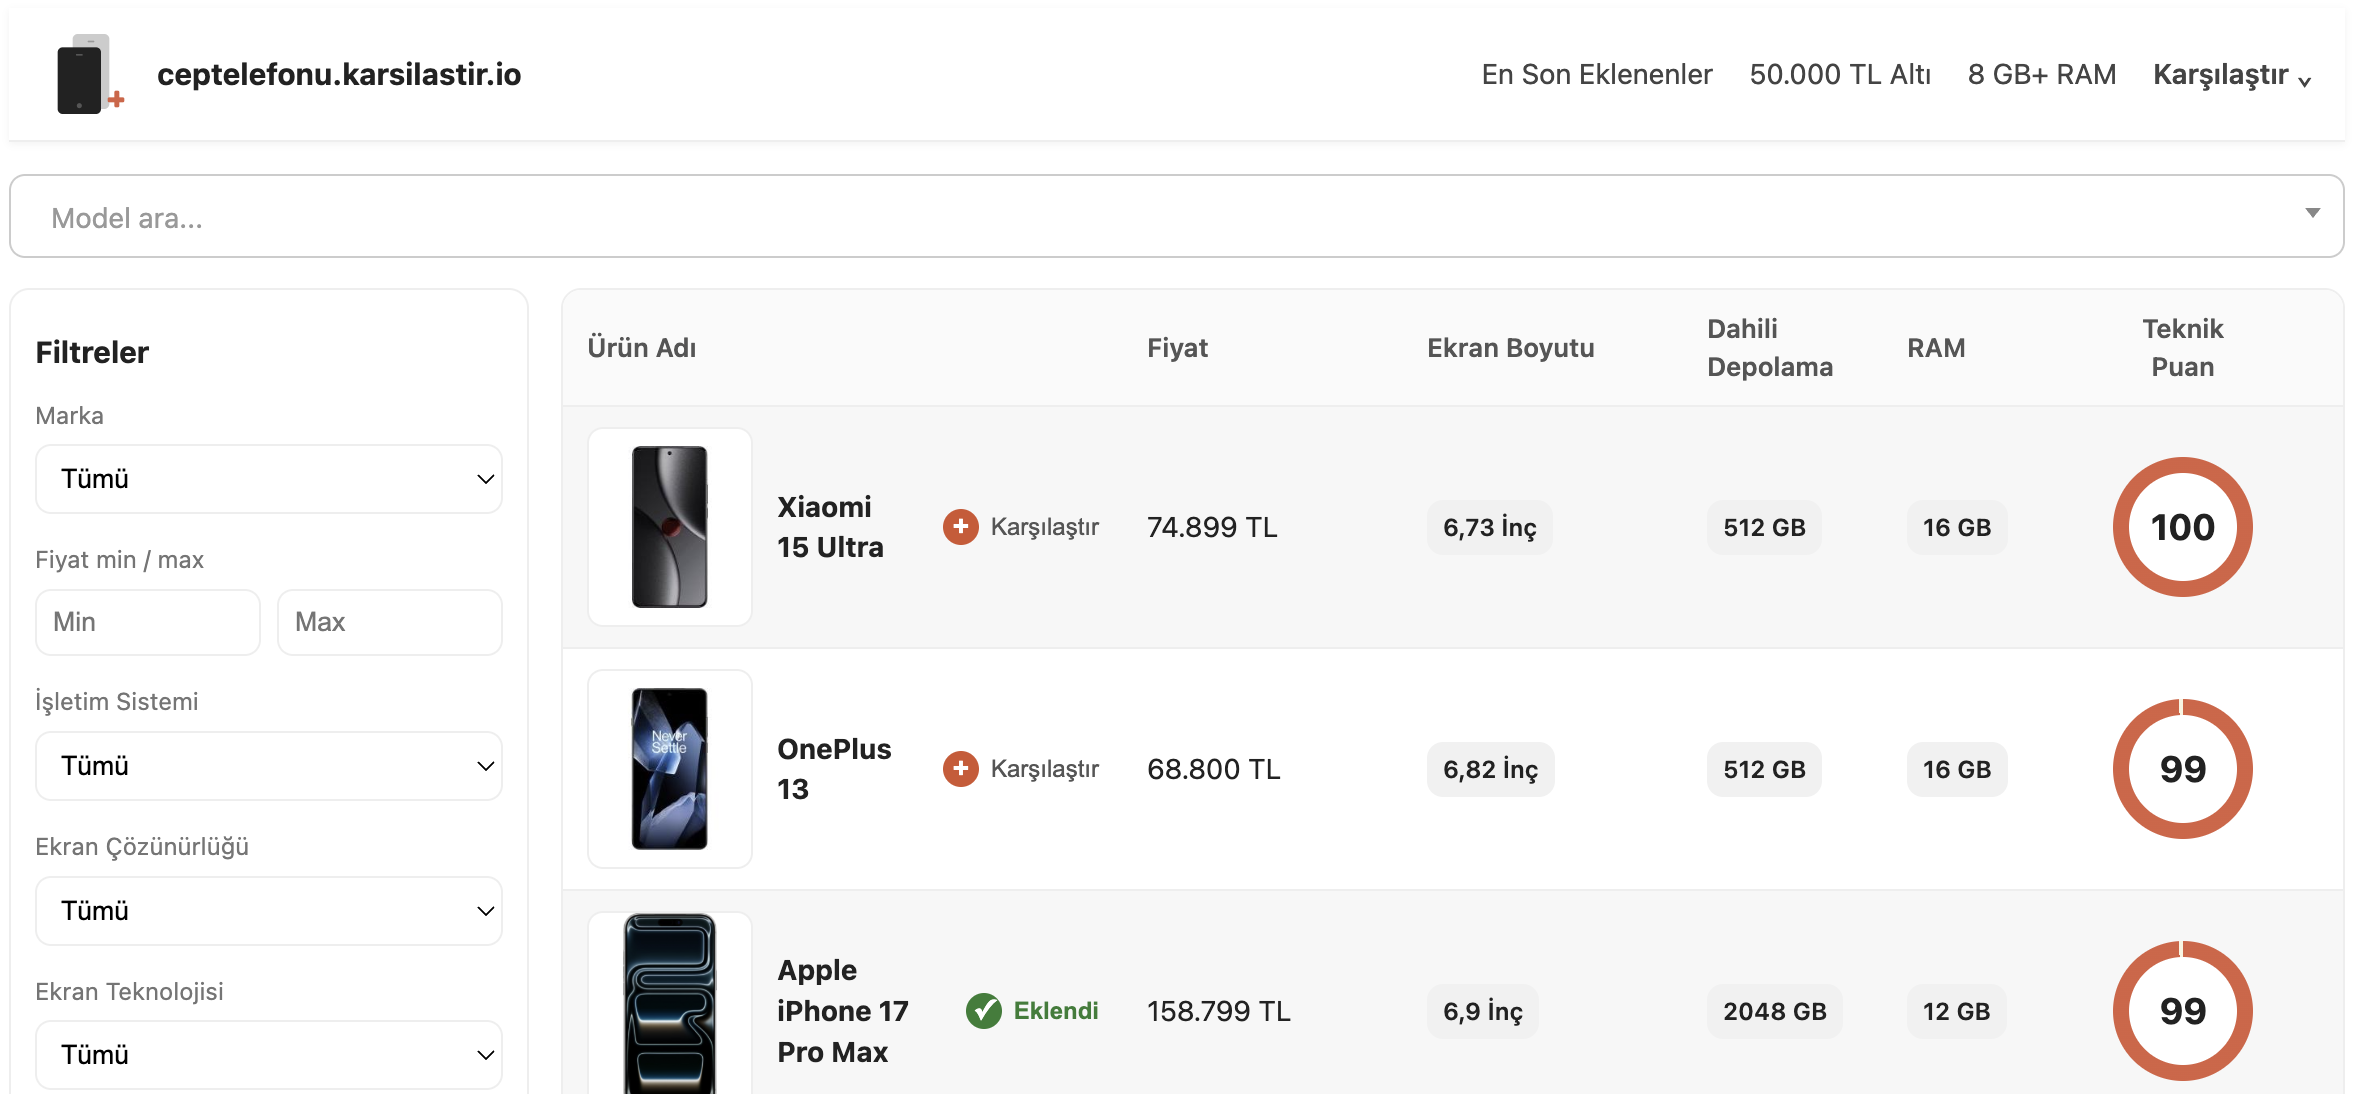Open the iPhone 17 Pro Max product image
Viewport: 2362px width, 1094px height.
669,1005
